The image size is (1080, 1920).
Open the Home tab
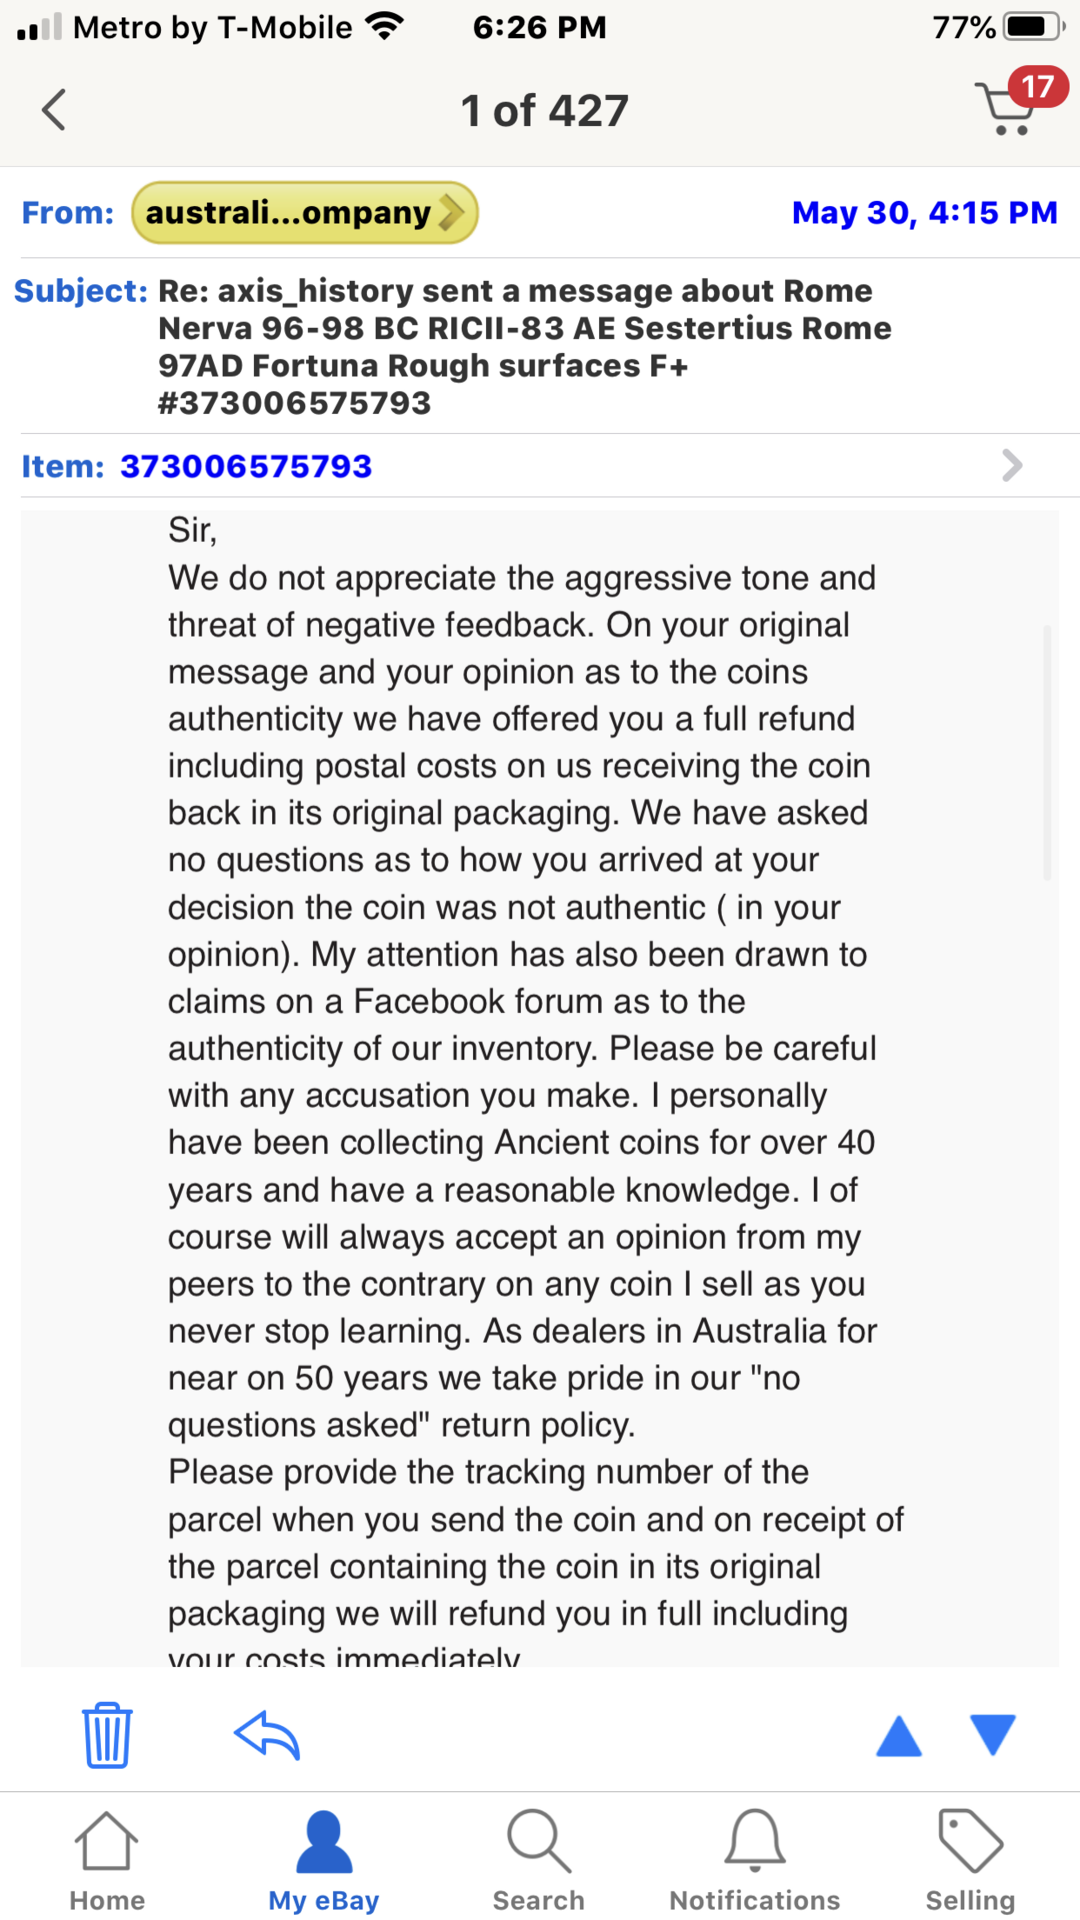tap(107, 1860)
